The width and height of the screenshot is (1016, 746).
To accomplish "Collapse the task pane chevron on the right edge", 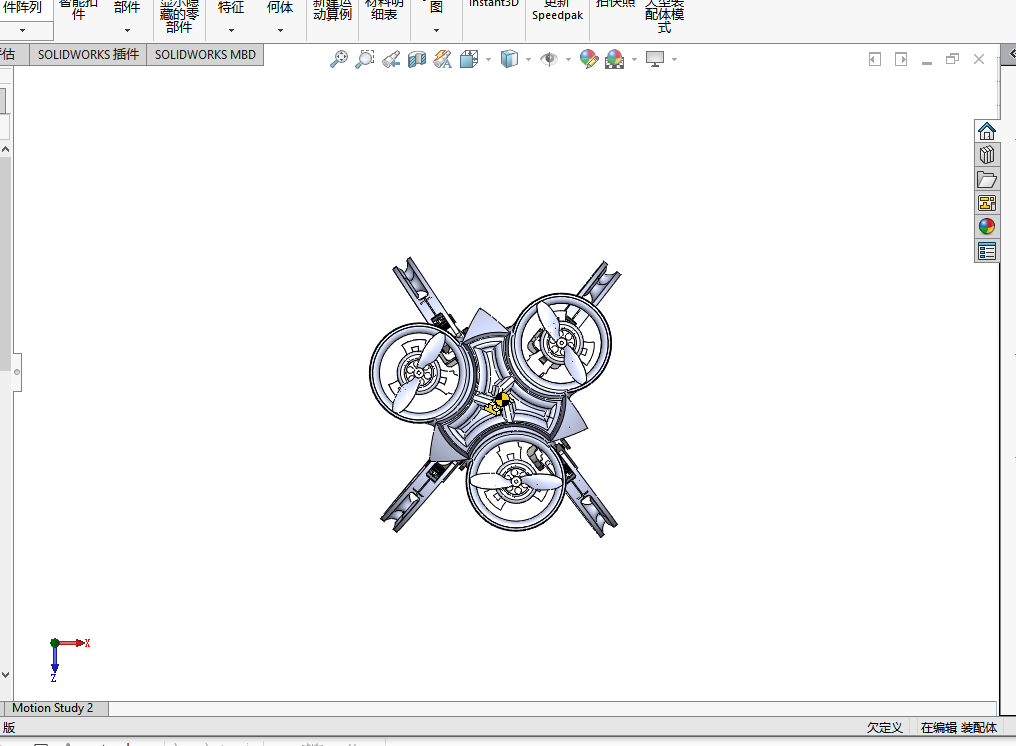I will [x=1010, y=54].
